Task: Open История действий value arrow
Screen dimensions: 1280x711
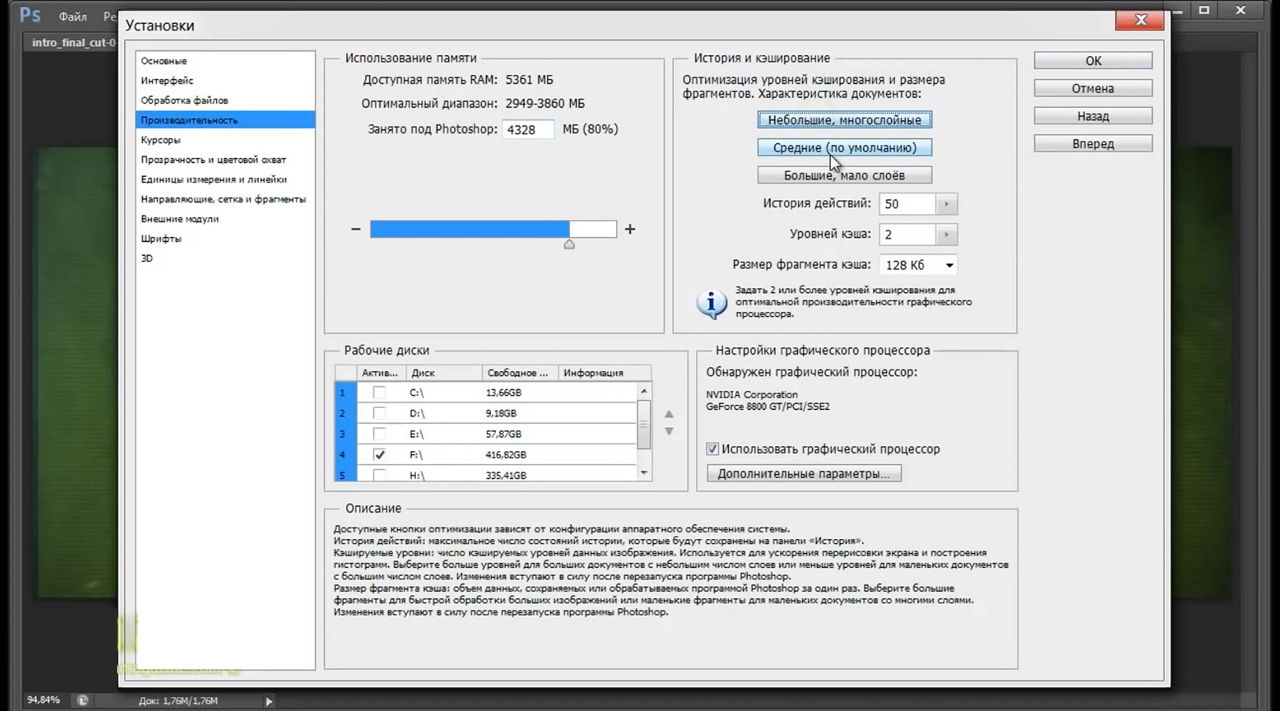Action: [946, 204]
